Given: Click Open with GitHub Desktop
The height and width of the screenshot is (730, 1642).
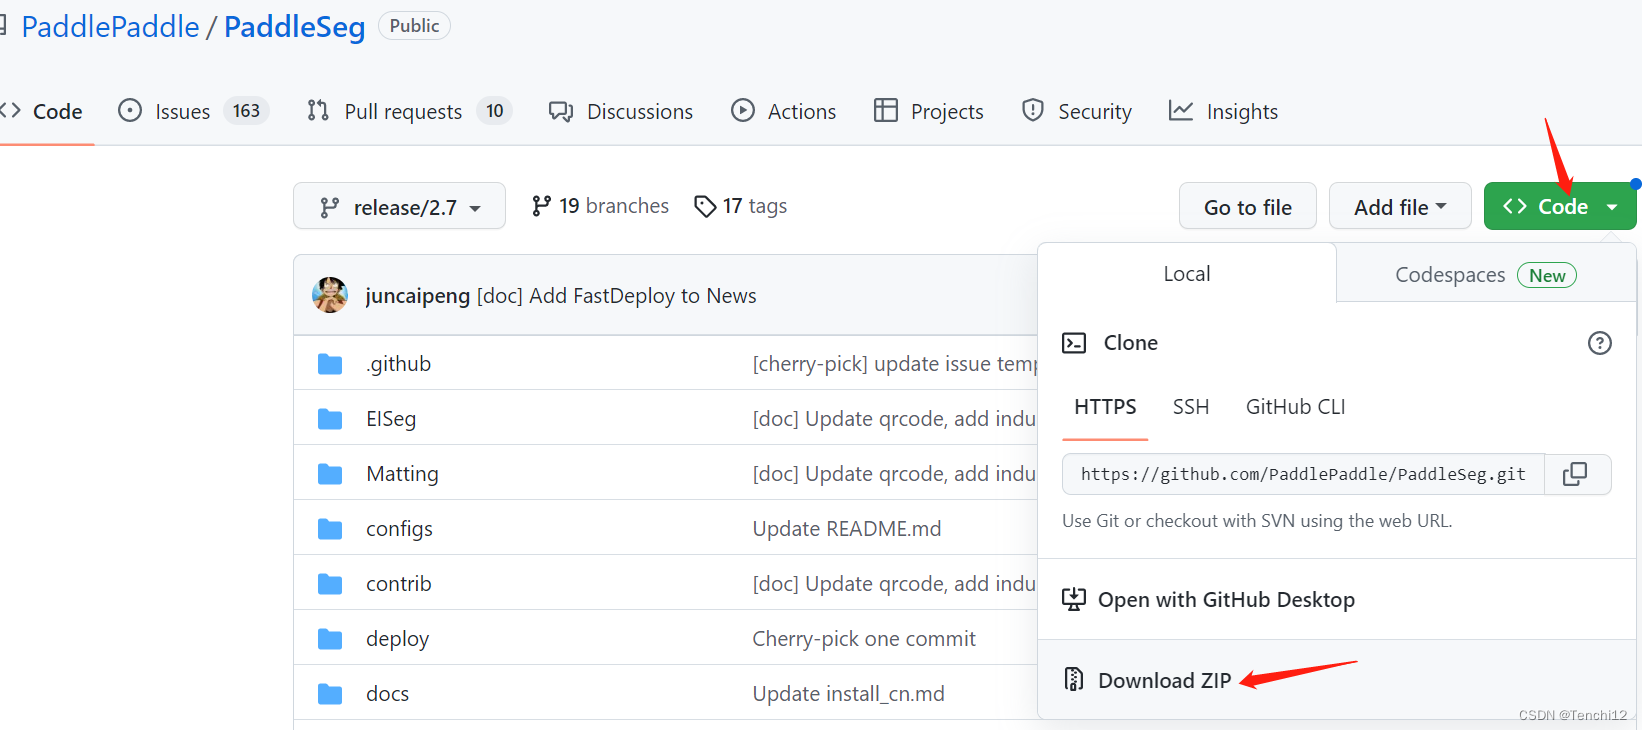Looking at the screenshot, I should coord(1226,599).
